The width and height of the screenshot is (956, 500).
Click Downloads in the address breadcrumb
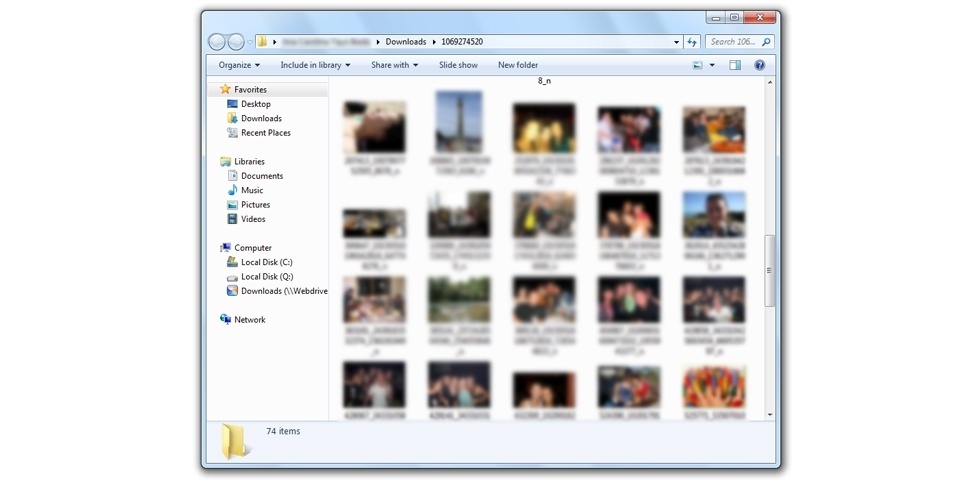click(x=405, y=41)
